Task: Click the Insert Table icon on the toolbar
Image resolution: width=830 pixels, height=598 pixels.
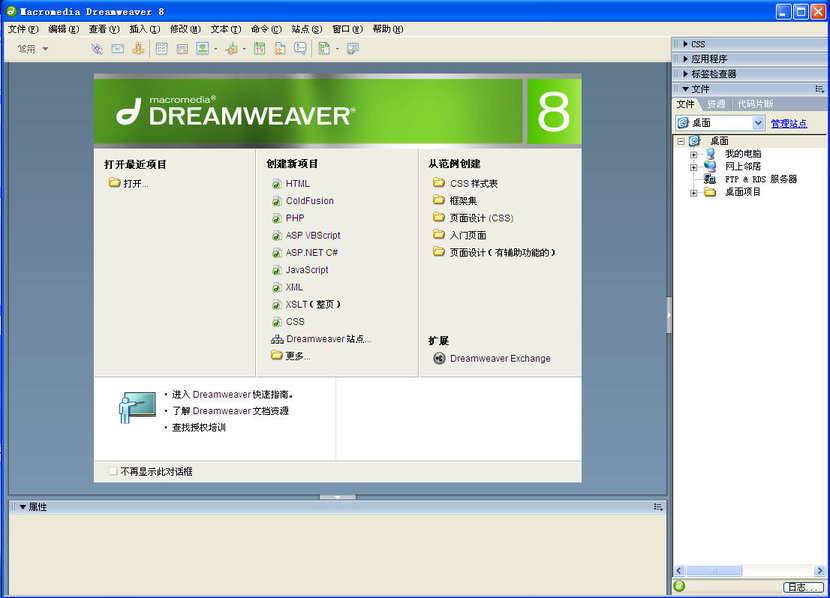Action: tap(160, 48)
